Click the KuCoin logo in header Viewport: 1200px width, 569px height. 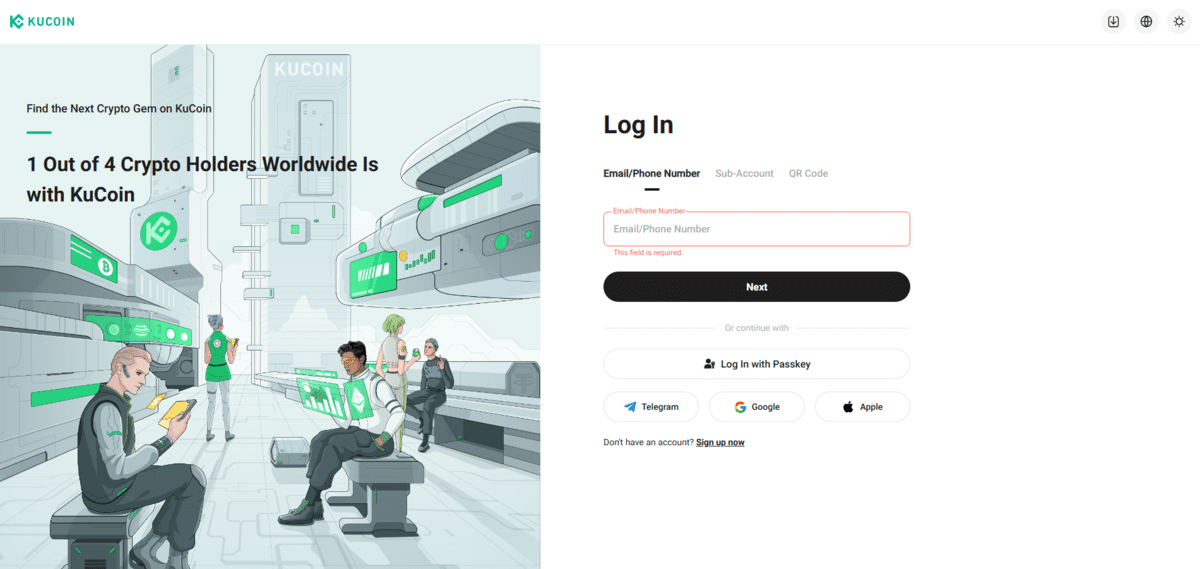click(x=42, y=21)
